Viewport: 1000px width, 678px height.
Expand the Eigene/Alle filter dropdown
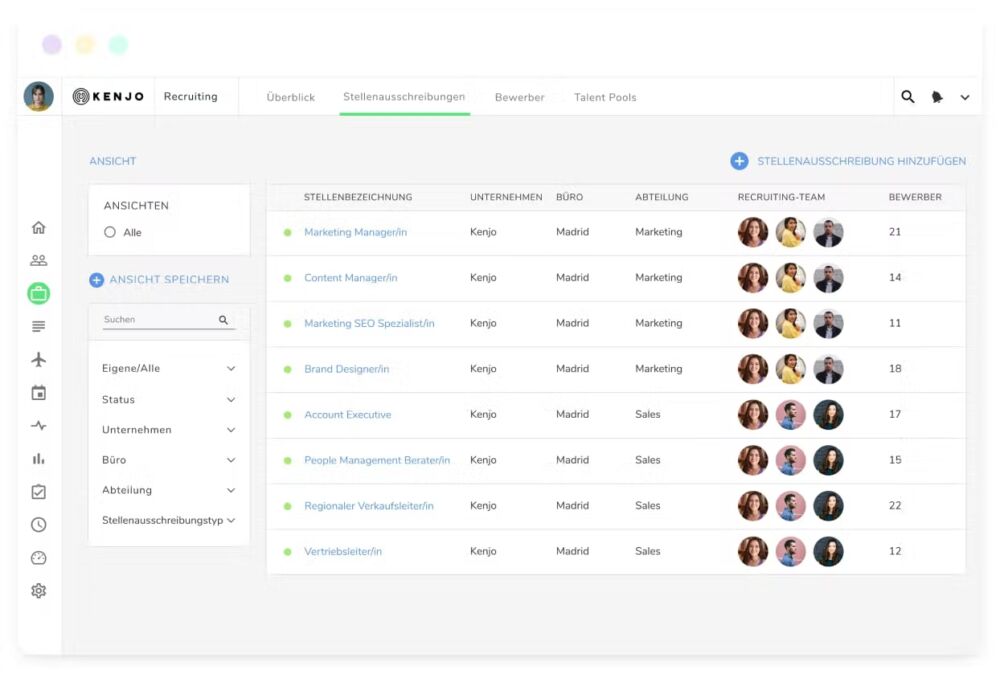pos(168,369)
